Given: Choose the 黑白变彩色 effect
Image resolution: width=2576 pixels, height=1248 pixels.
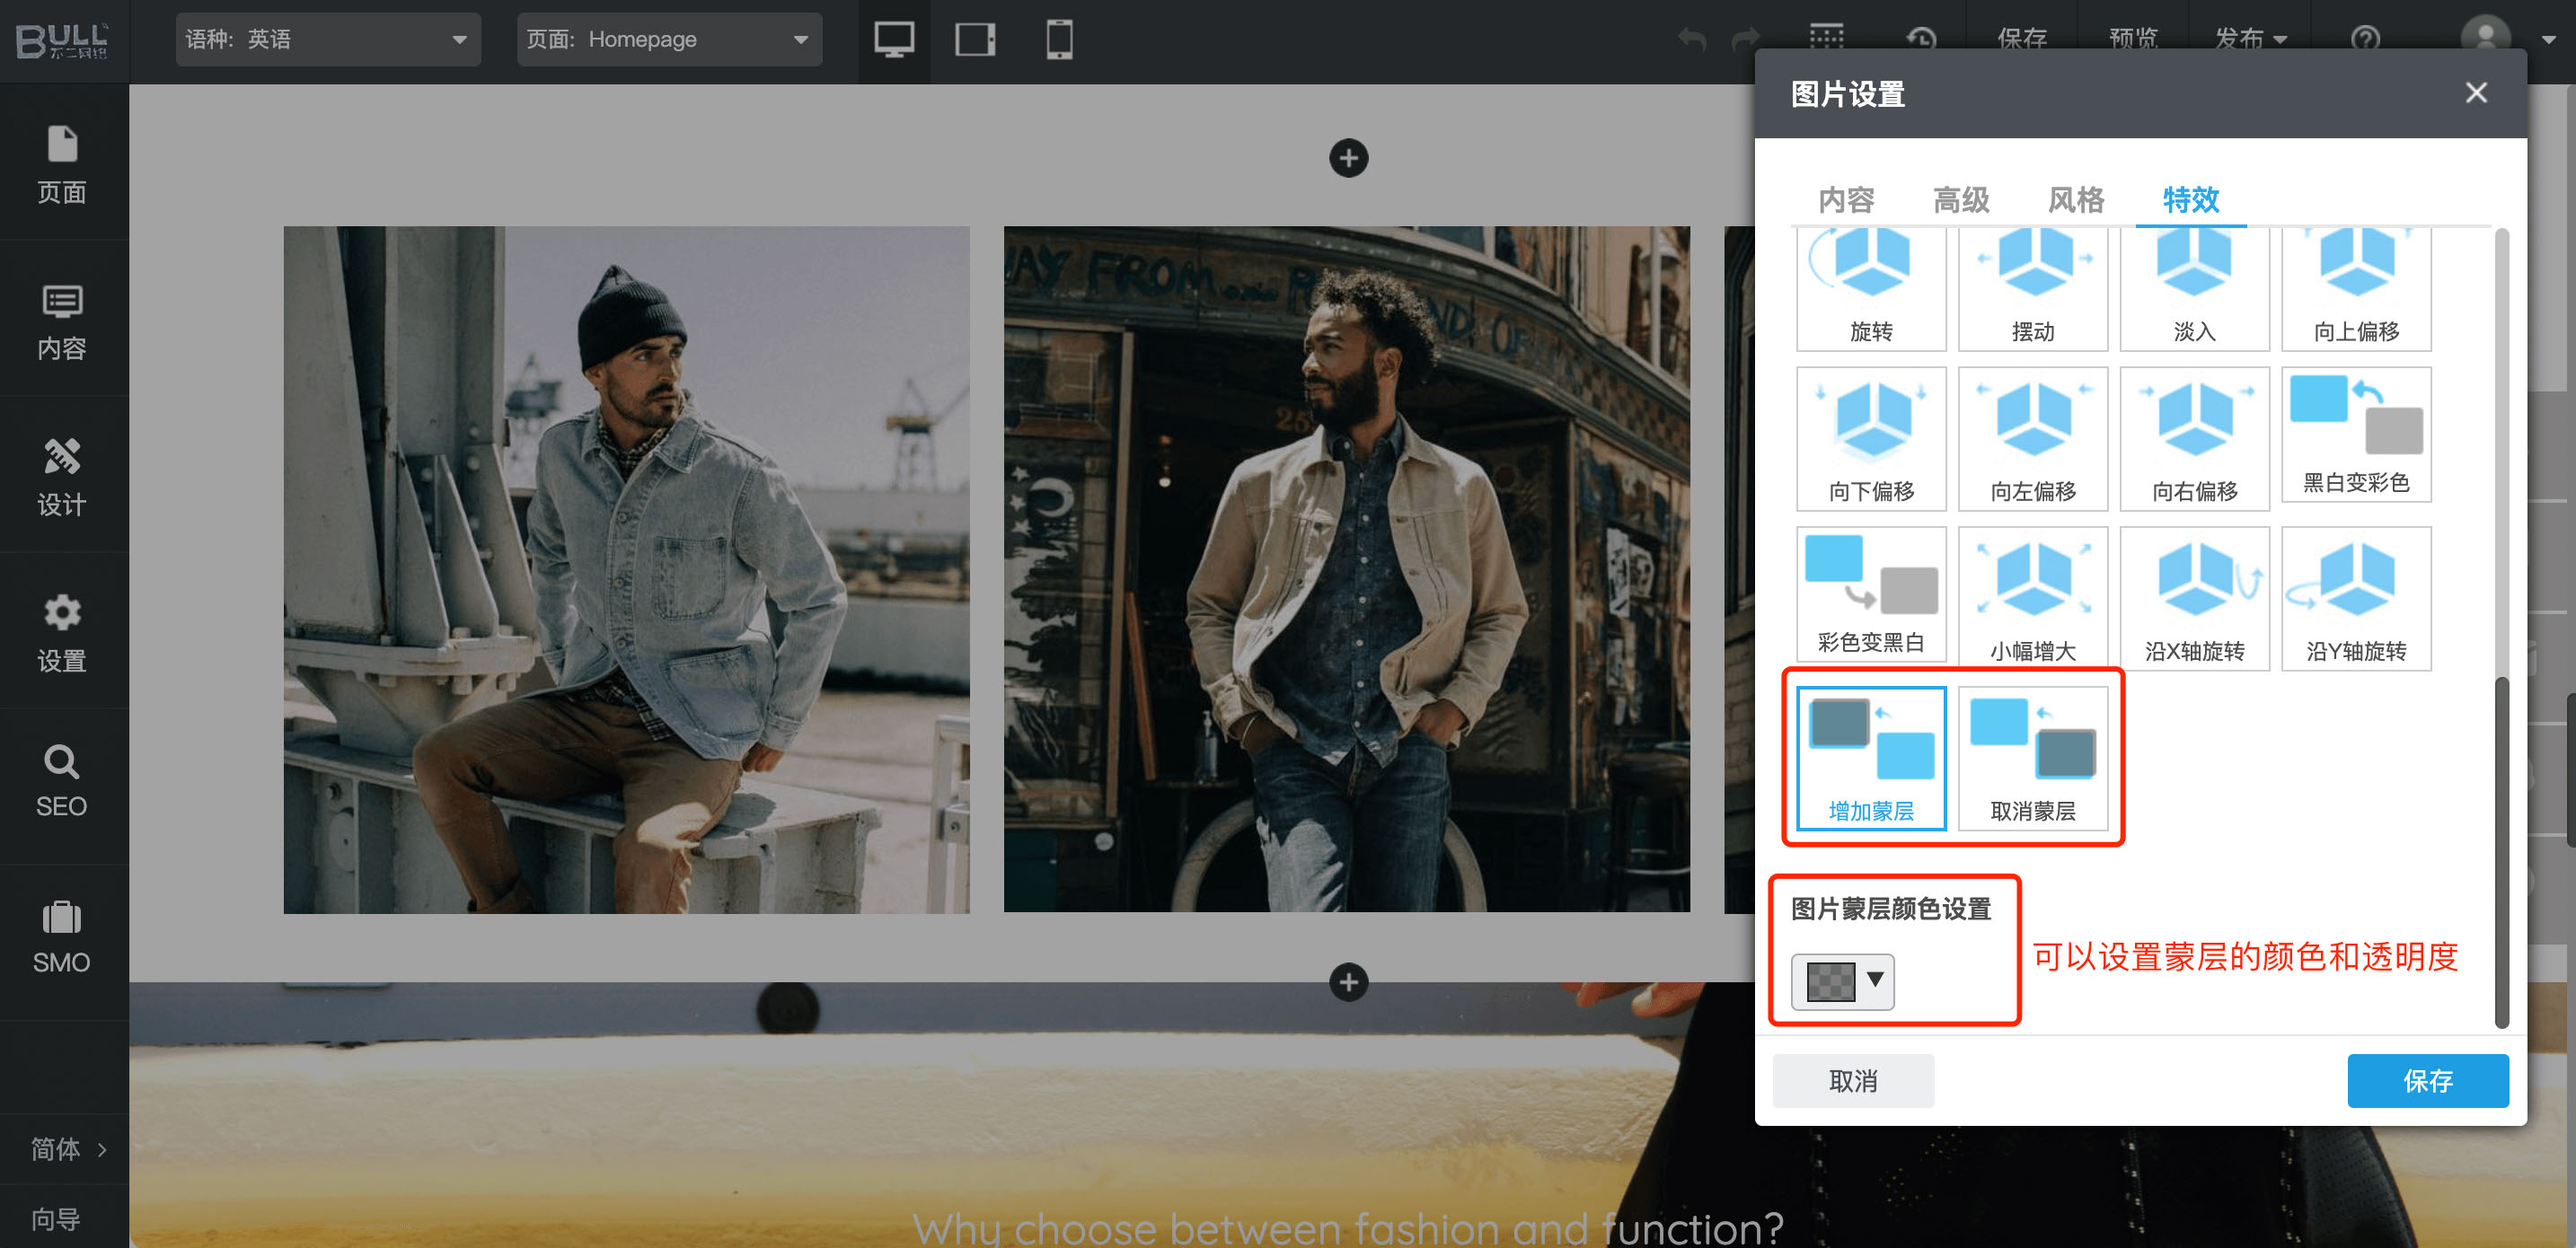Looking at the screenshot, I should [2355, 436].
